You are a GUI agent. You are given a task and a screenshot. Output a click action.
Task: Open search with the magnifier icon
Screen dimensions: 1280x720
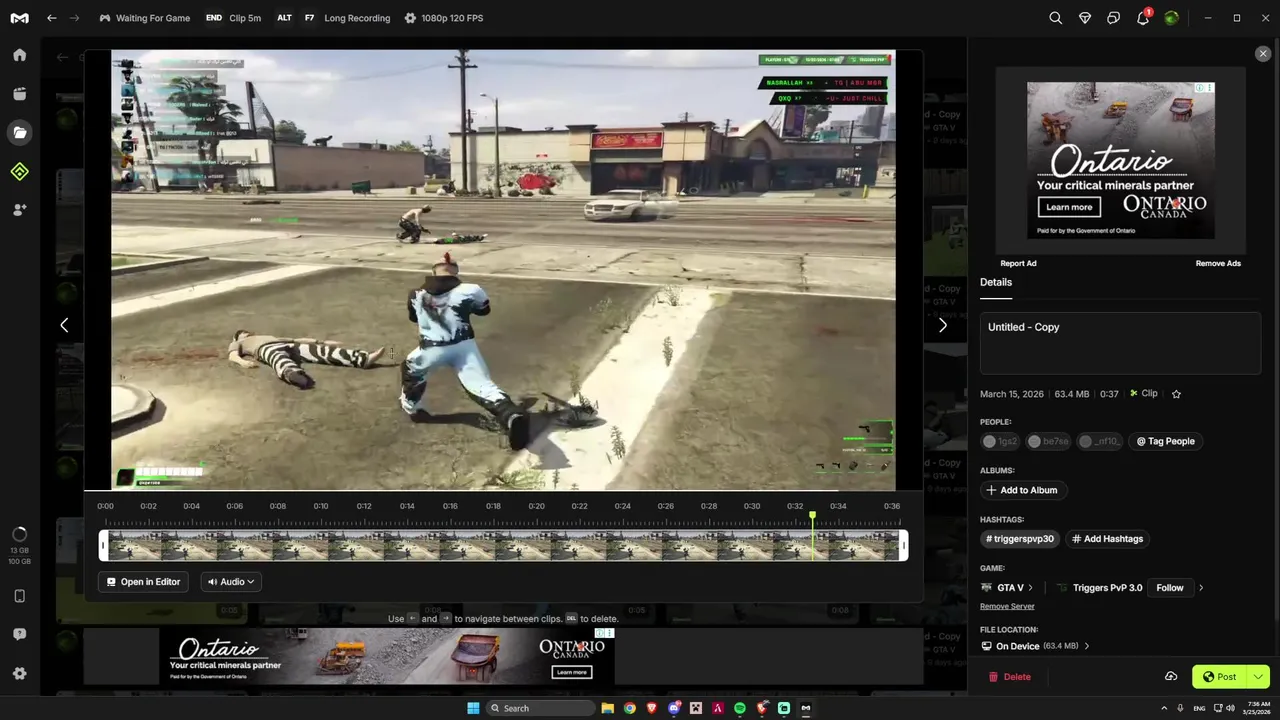[1056, 18]
